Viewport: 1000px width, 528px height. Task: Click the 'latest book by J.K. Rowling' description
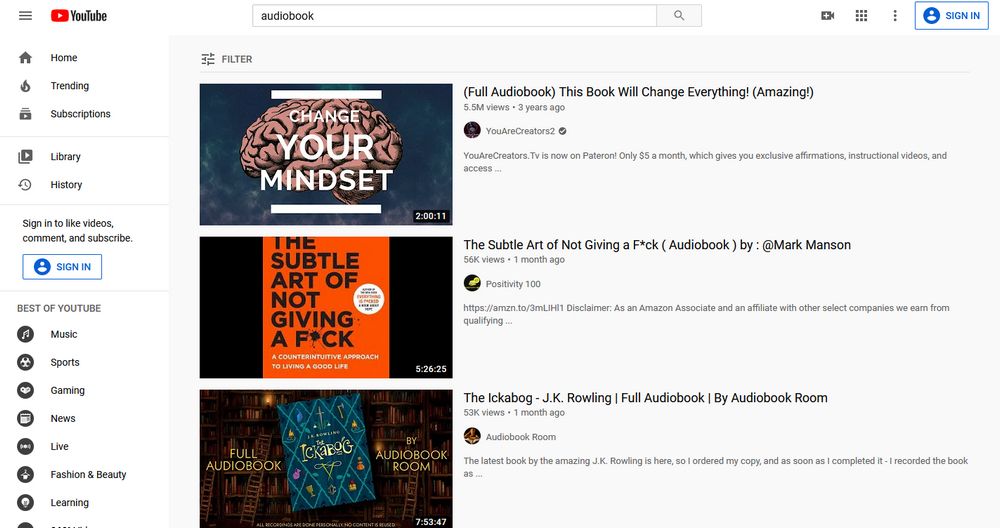tap(716, 467)
